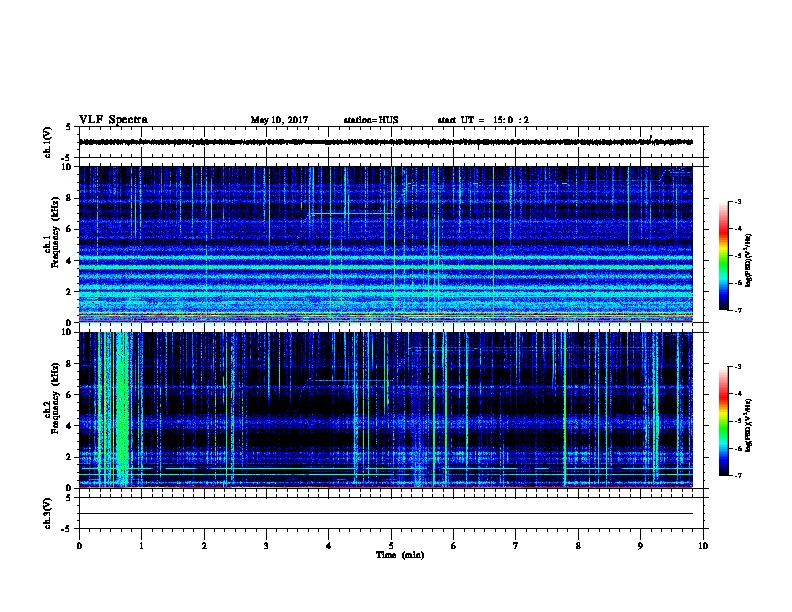Click the "-7" tick on ch.2 colorbar
This screenshot has height=612, width=792.
pos(737,476)
